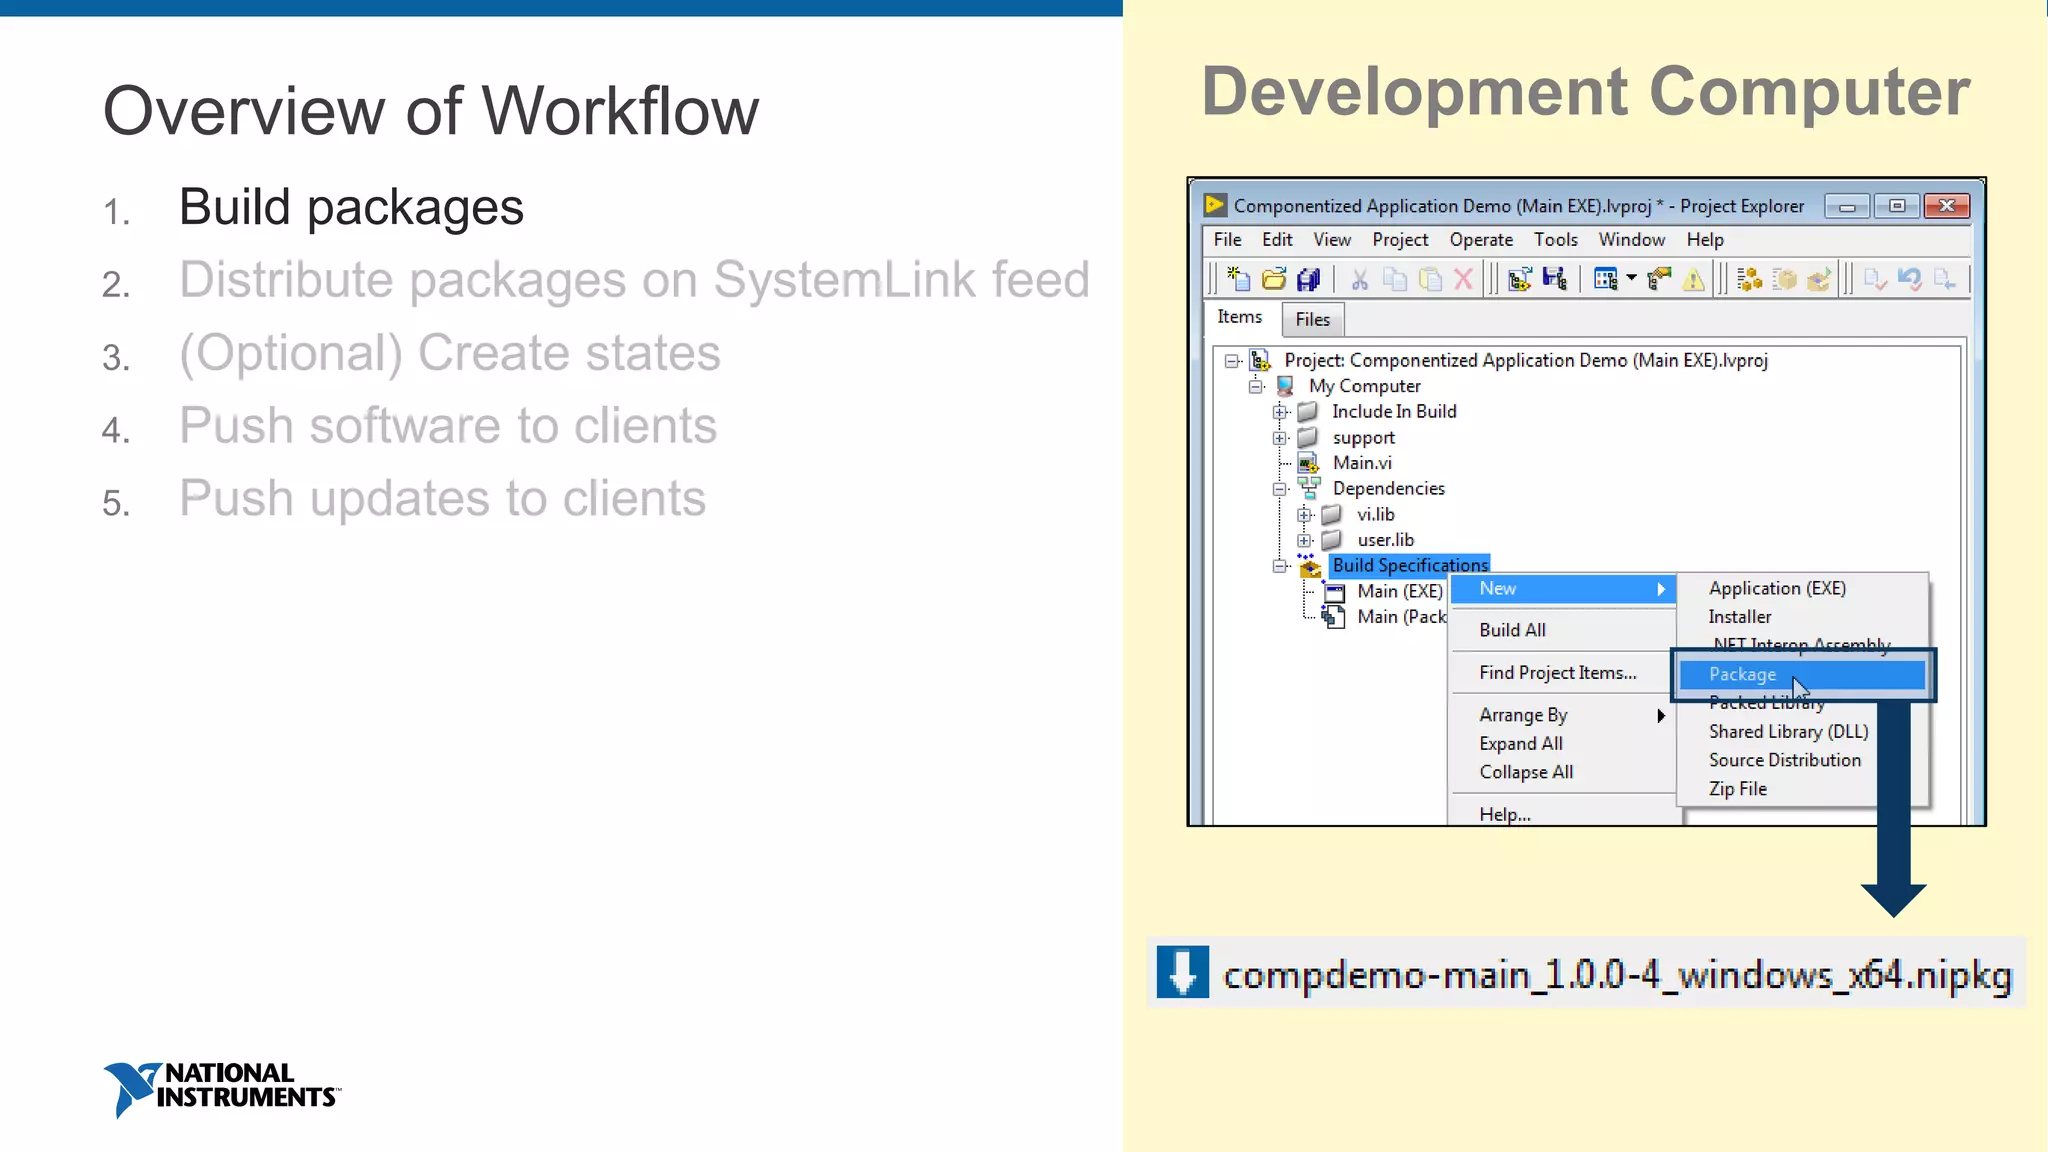Screen dimensions: 2048x1152
Task: Expand the vi.lib folder node
Action: coord(1305,515)
